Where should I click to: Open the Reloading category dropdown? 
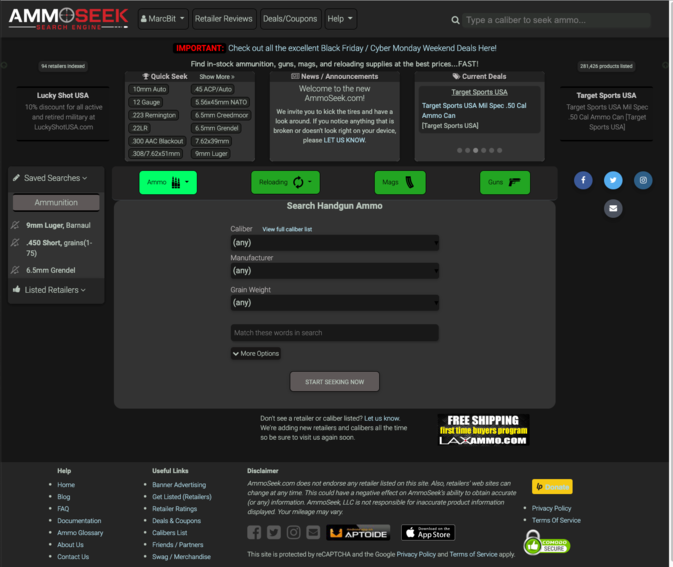coord(285,182)
